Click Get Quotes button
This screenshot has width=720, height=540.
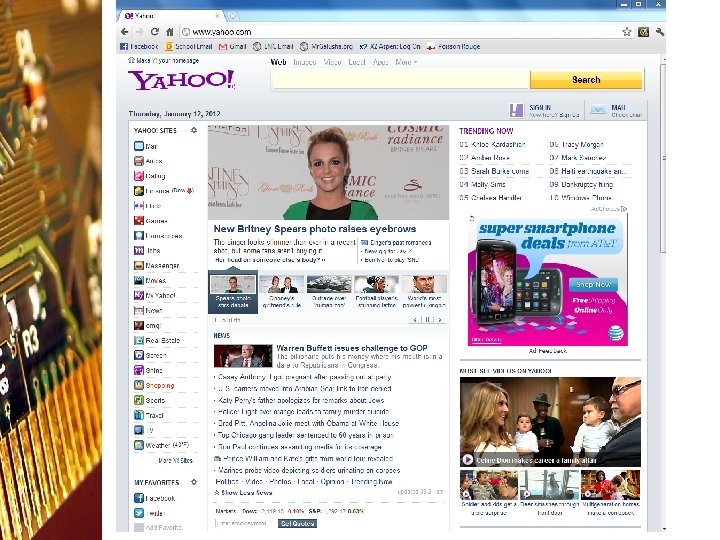point(297,523)
